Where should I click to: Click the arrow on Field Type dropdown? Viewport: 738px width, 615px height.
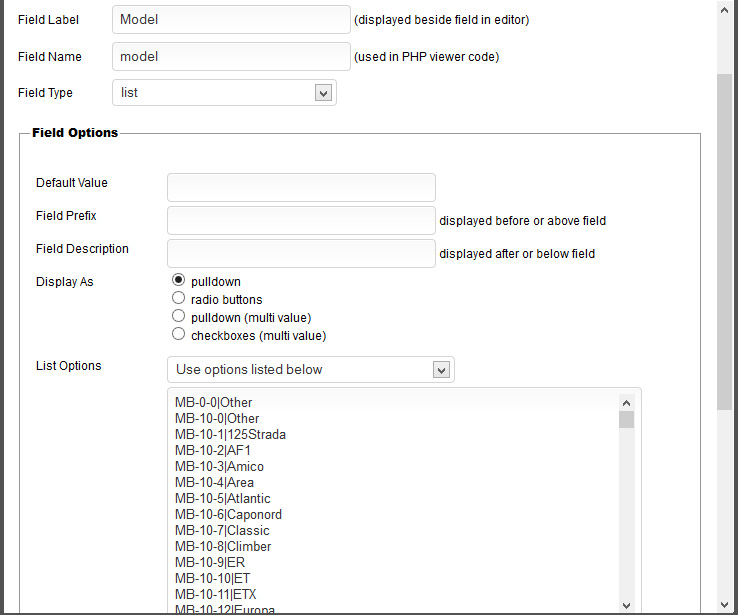point(323,93)
